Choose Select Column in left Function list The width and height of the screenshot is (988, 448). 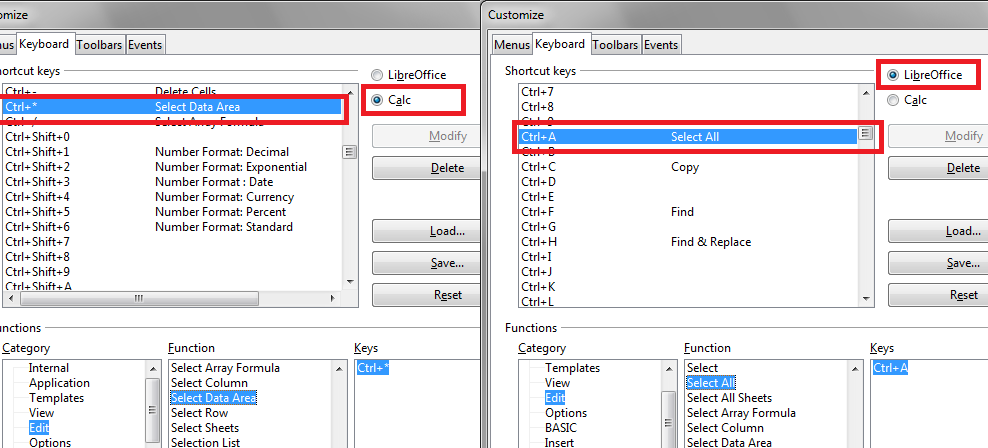click(x=209, y=383)
